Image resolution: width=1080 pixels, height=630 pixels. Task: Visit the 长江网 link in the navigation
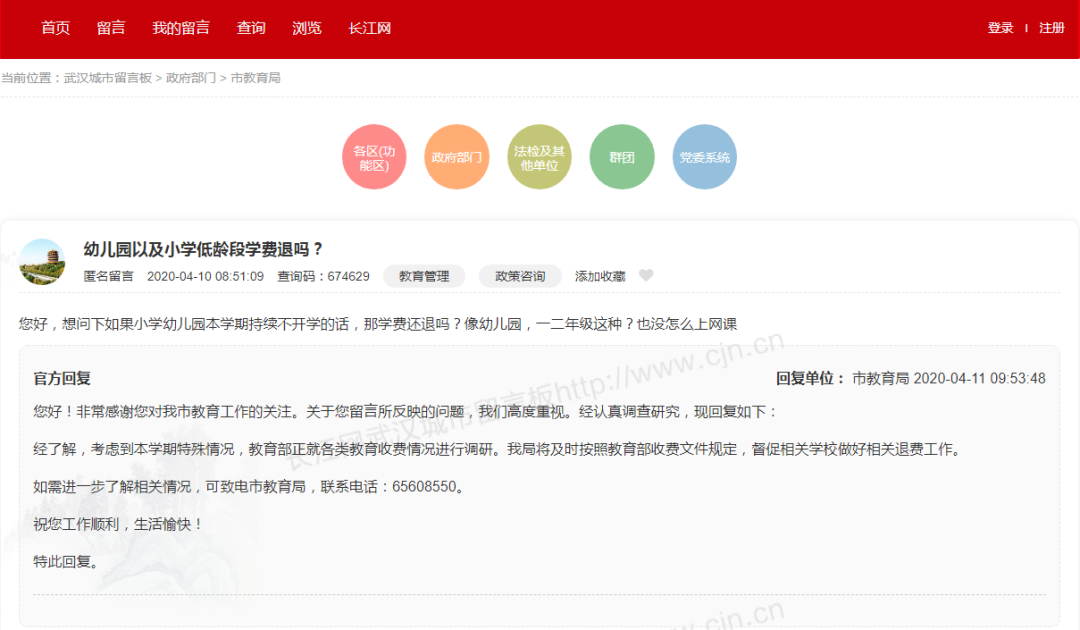click(369, 28)
